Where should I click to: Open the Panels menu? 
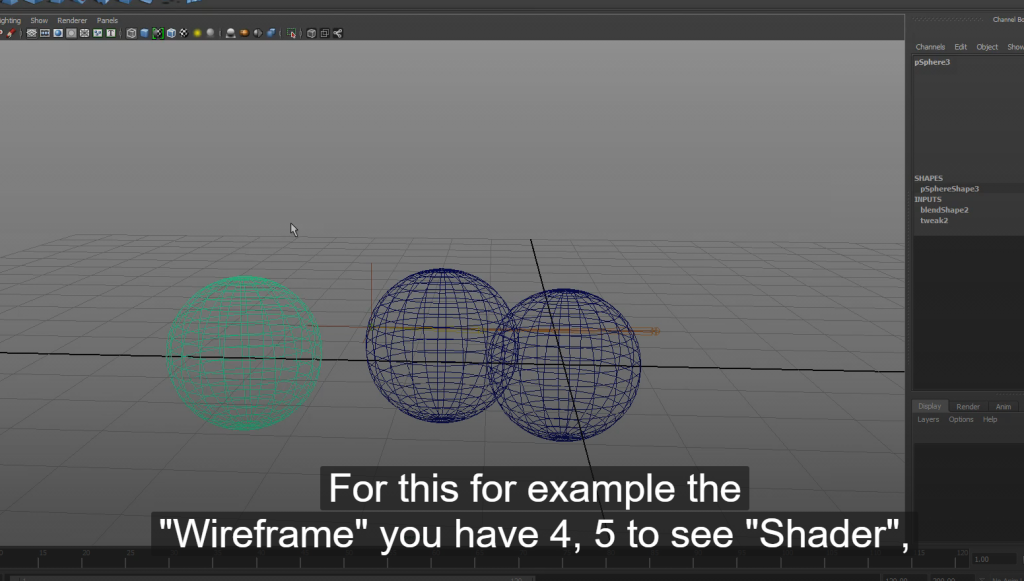[107, 21]
